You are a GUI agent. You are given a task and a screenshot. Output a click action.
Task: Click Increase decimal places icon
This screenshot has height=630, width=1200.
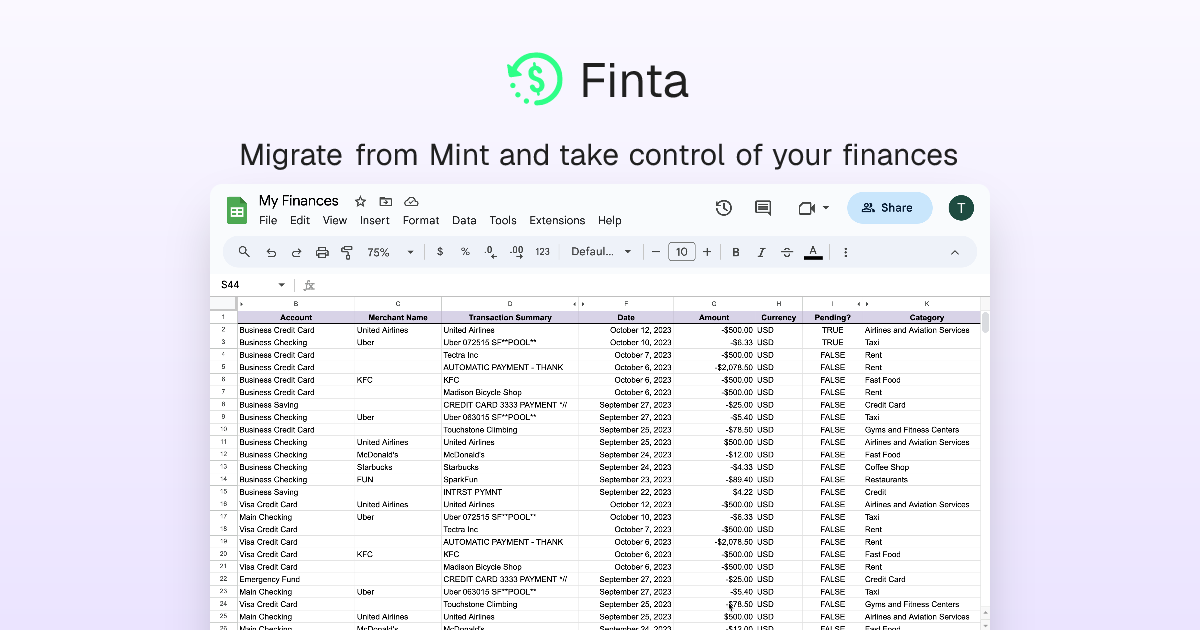516,252
